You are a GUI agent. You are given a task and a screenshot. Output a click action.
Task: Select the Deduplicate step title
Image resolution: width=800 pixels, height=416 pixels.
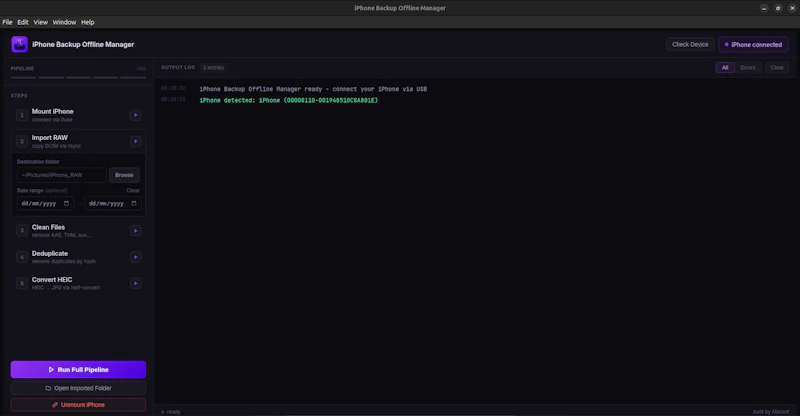pos(50,253)
